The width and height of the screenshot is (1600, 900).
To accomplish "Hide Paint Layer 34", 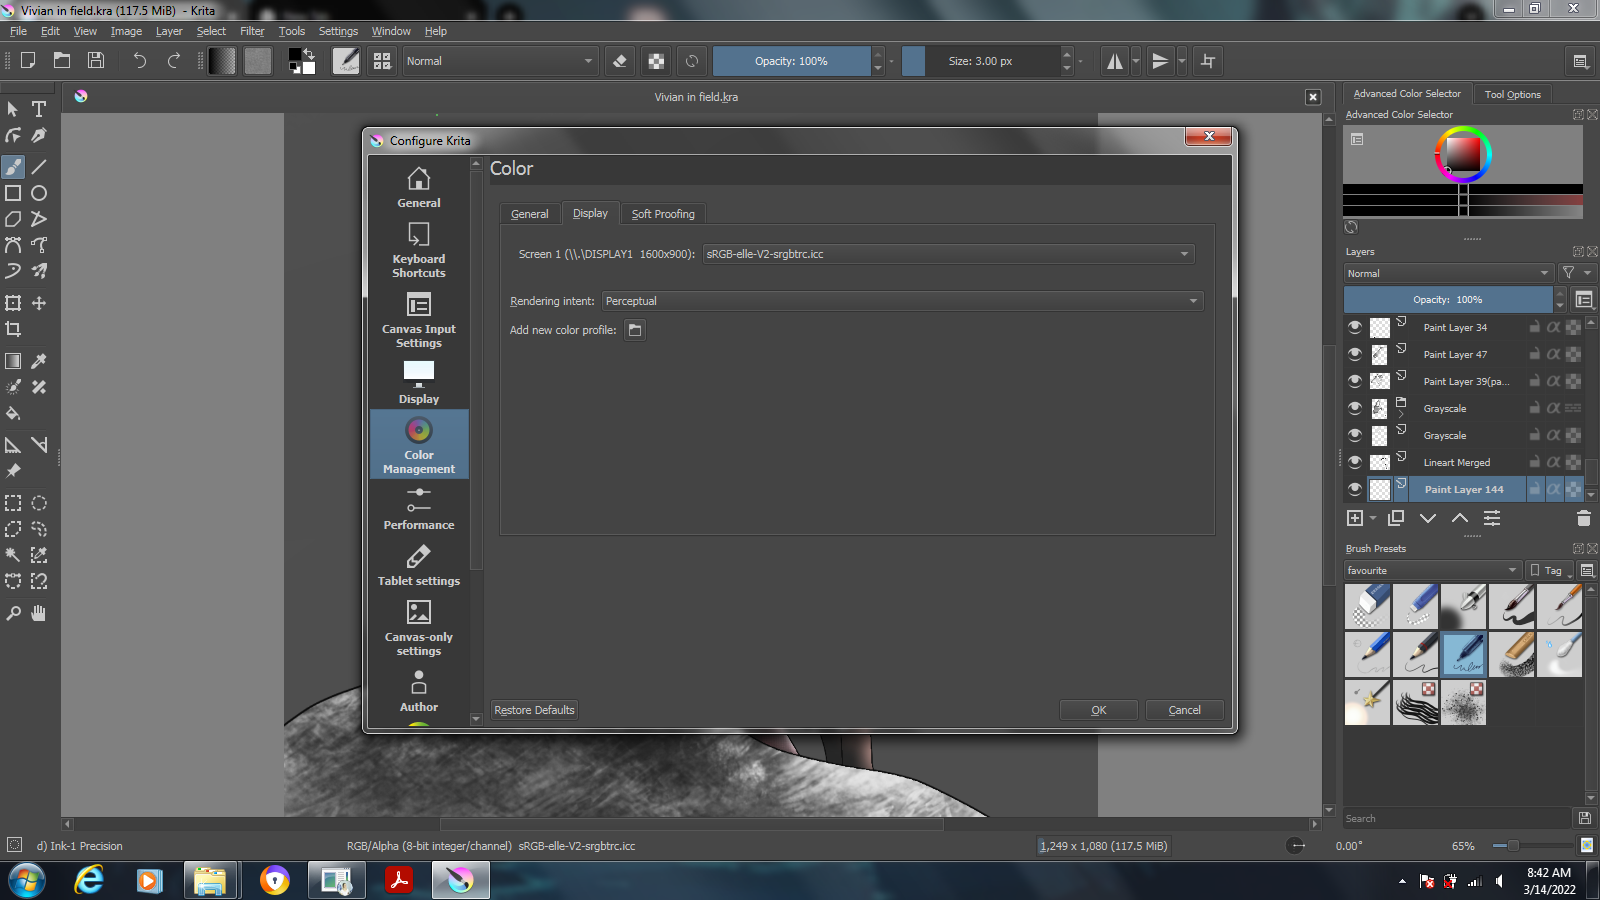I will 1355,327.
